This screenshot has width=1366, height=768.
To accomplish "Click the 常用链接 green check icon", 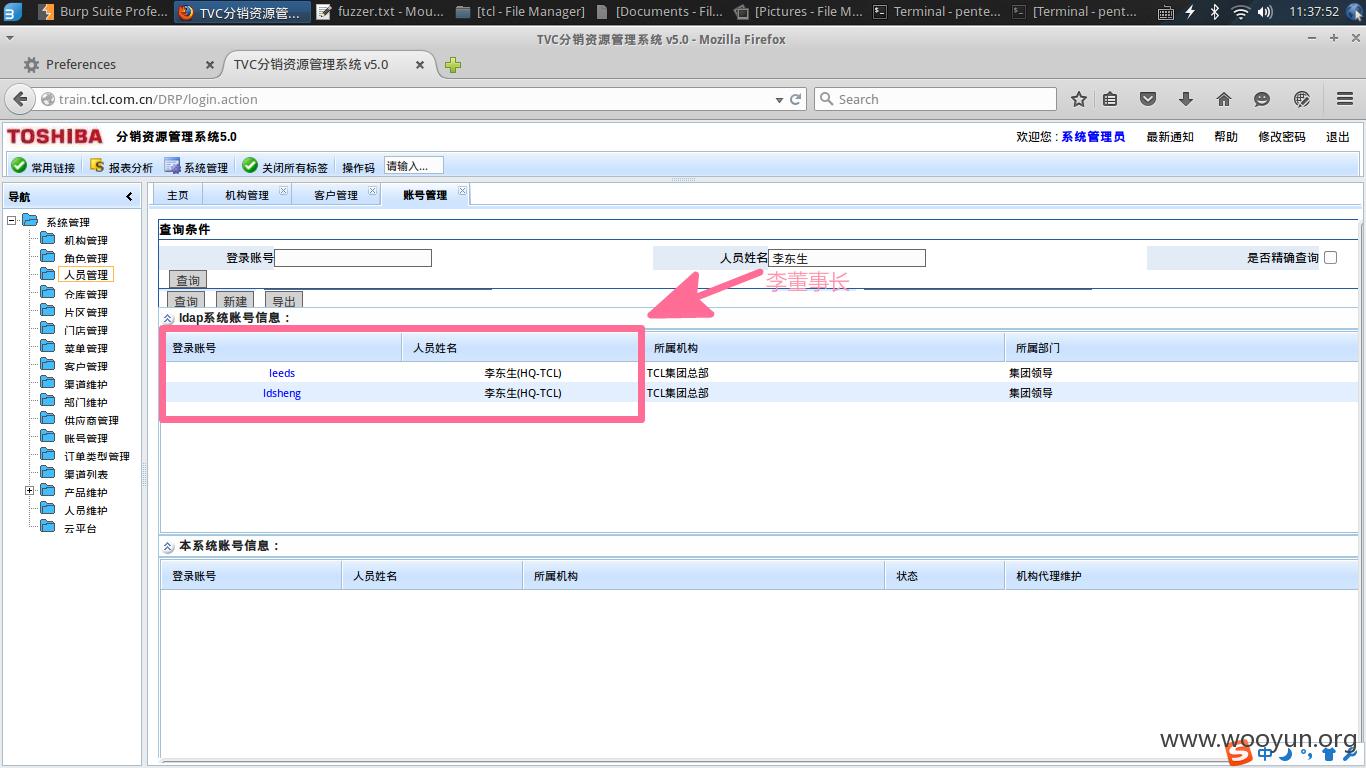I will [19, 166].
